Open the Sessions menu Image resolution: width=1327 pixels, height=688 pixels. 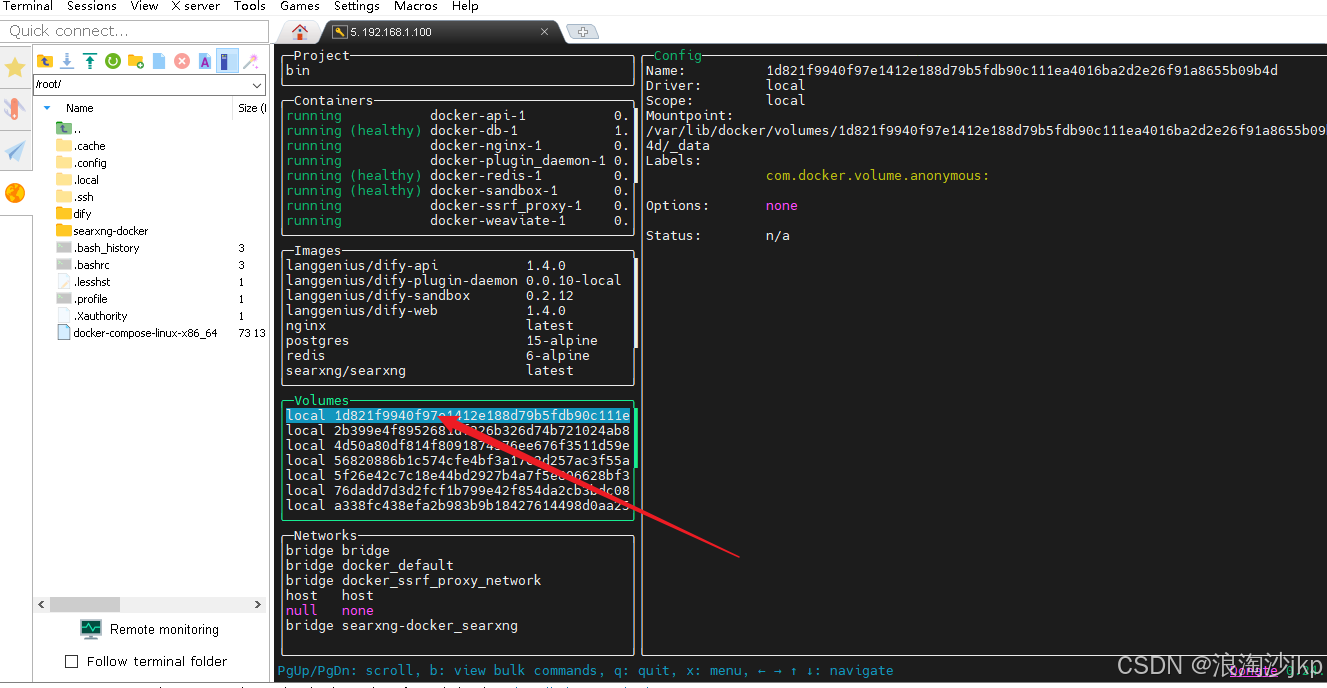92,6
